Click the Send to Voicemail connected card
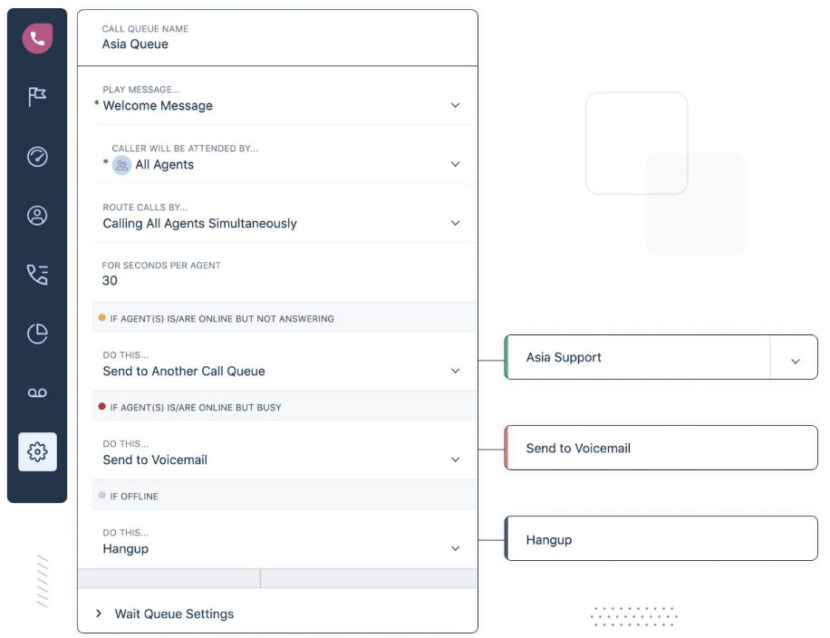This screenshot has width=830, height=638. 660,448
